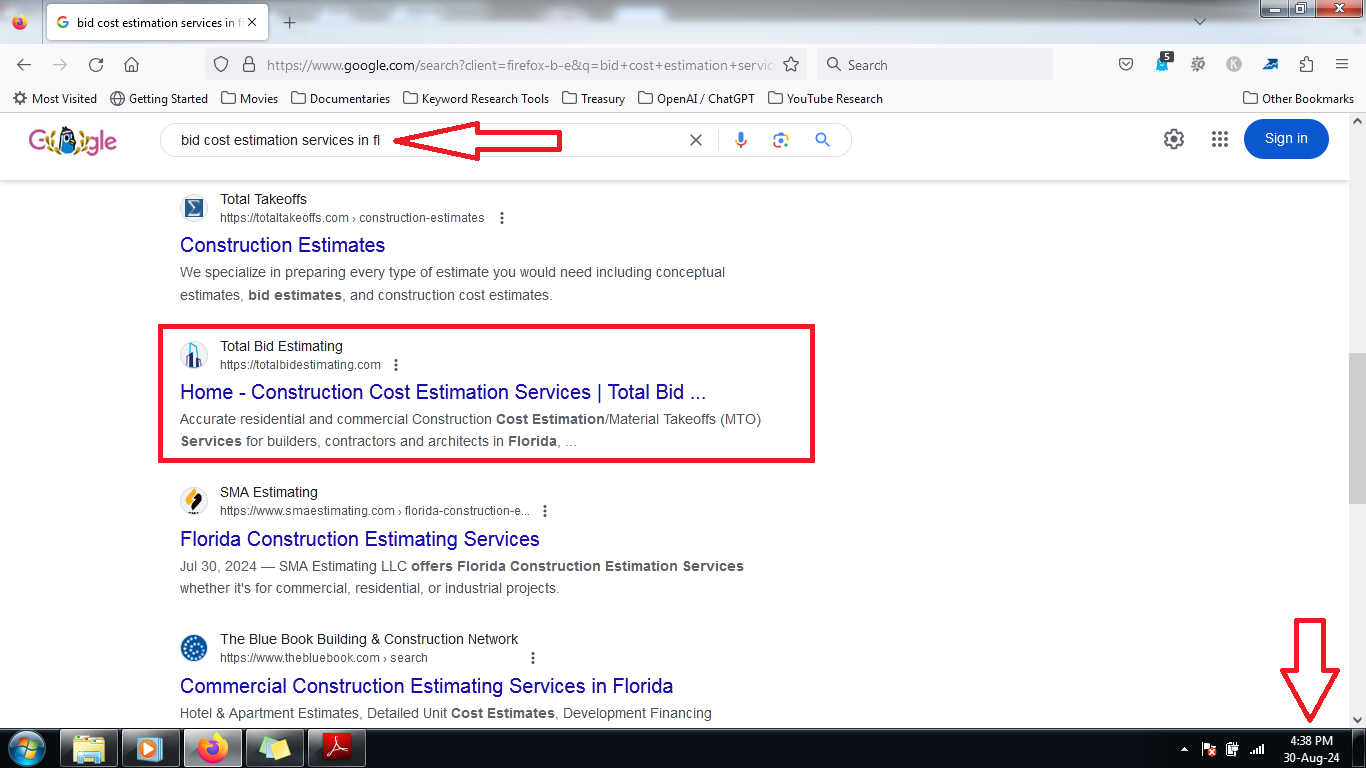This screenshot has width=1366, height=768.
Task: Click the Sign in button
Action: pos(1286,139)
